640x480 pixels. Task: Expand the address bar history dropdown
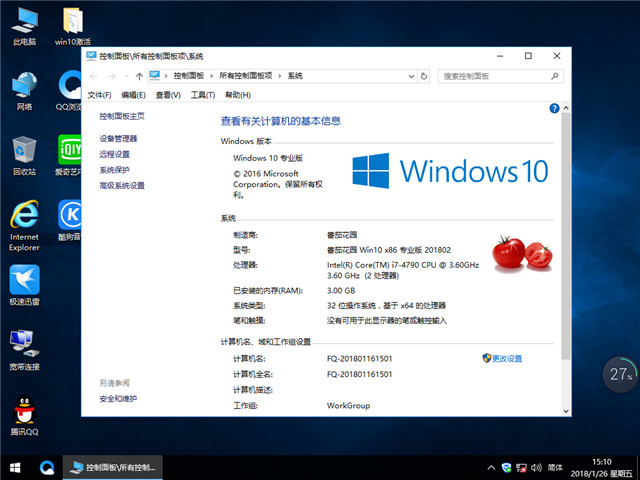412,76
